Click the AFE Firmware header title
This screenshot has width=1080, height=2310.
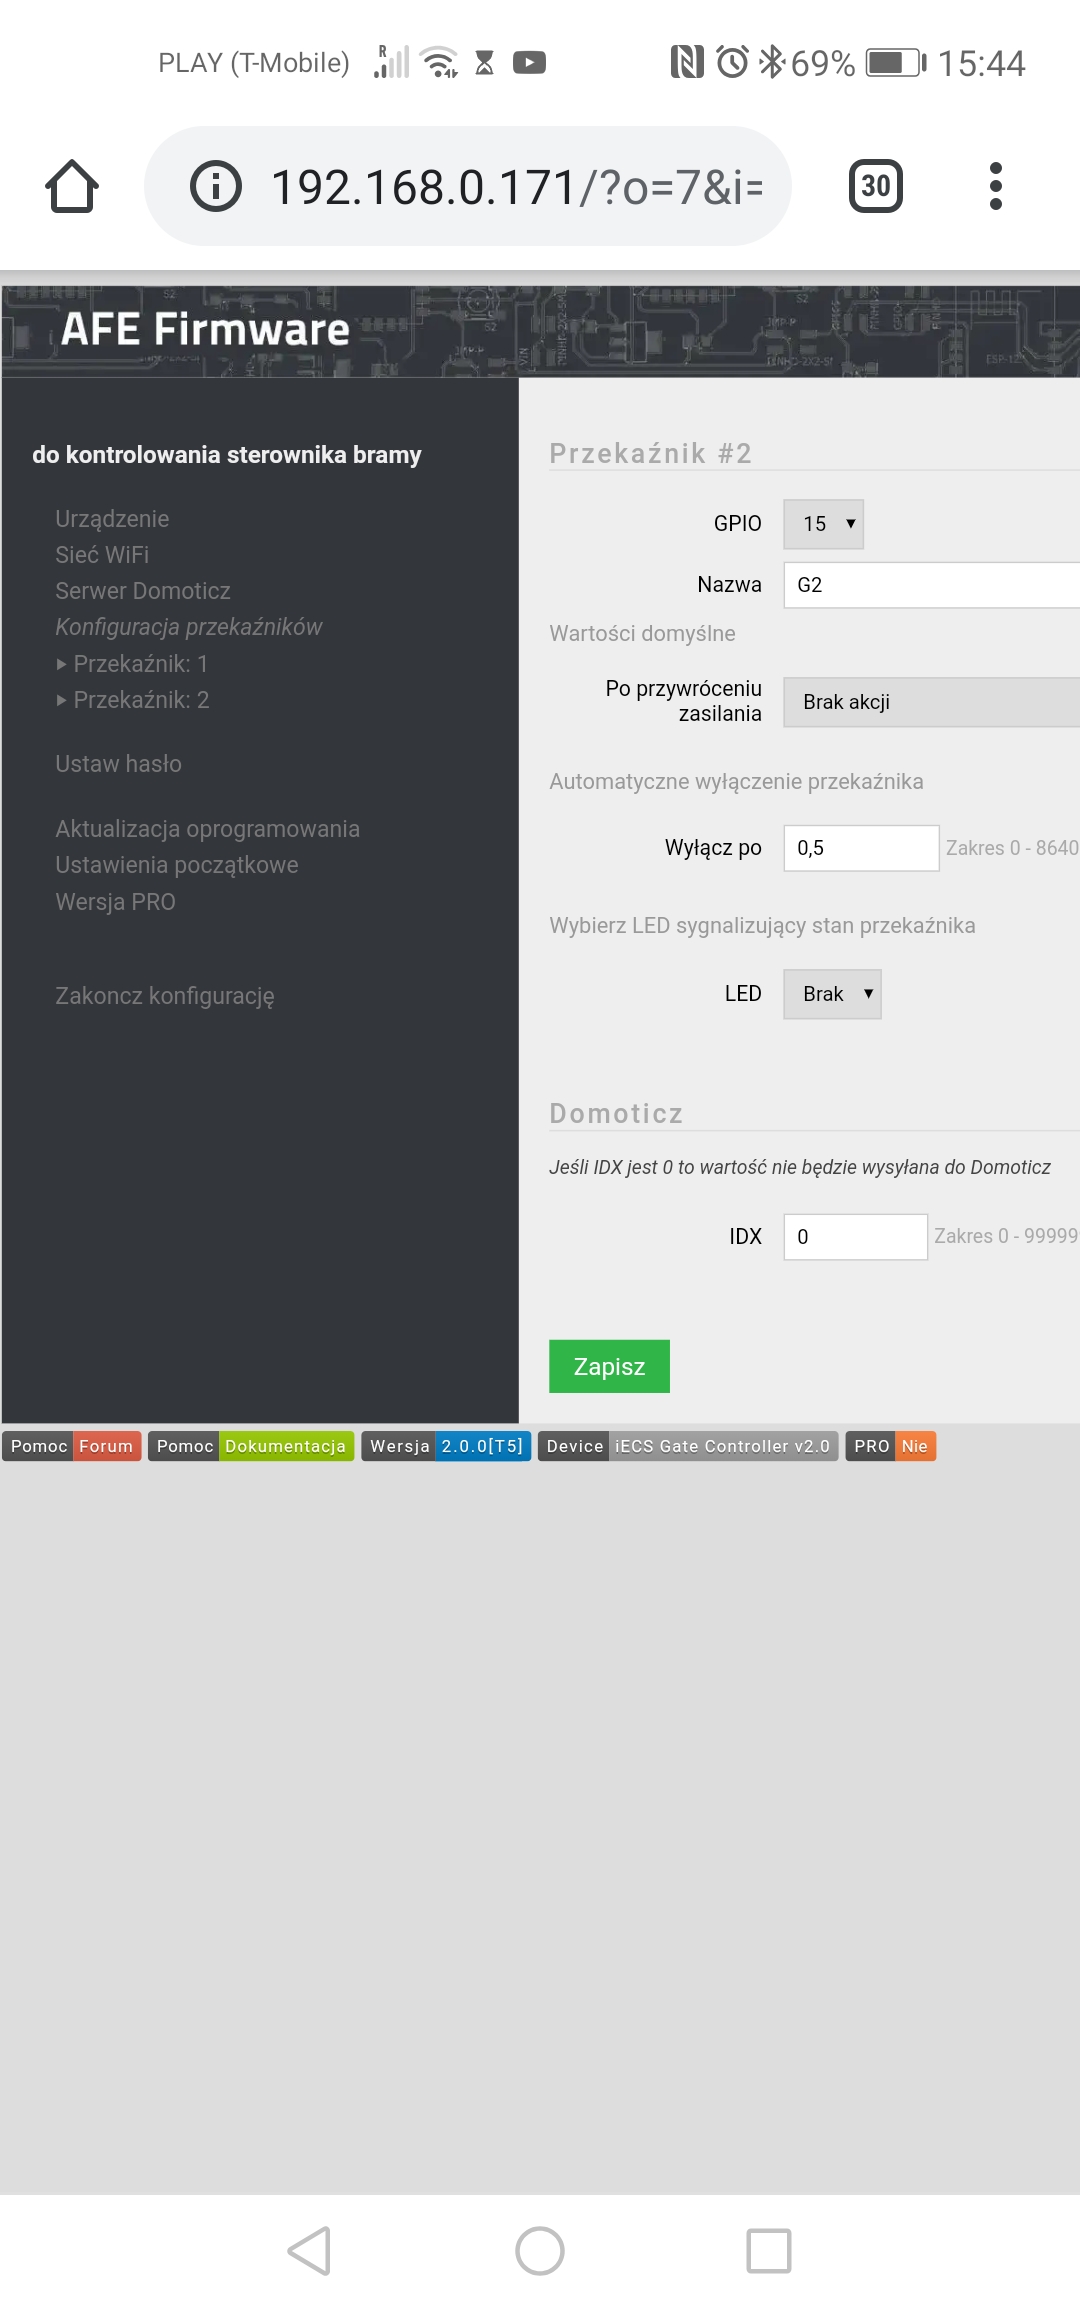click(x=205, y=329)
